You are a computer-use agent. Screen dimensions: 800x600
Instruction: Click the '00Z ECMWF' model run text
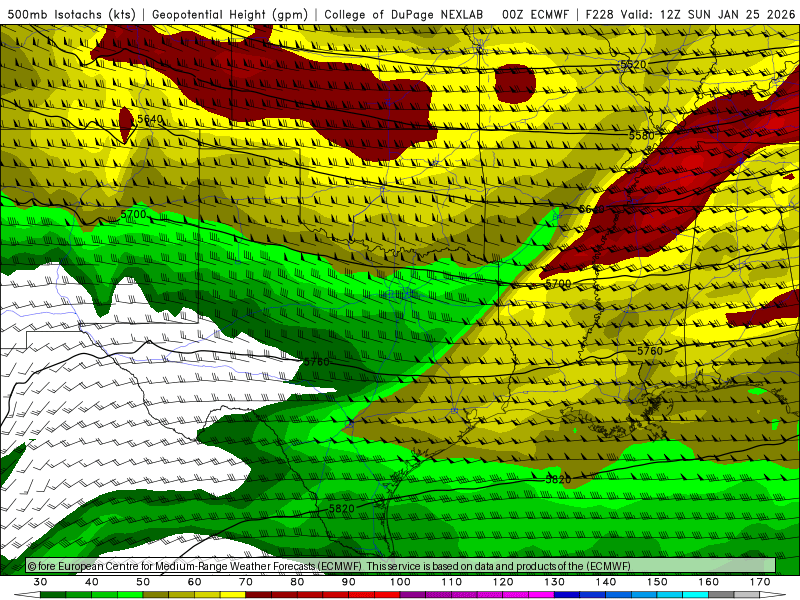pos(535,15)
